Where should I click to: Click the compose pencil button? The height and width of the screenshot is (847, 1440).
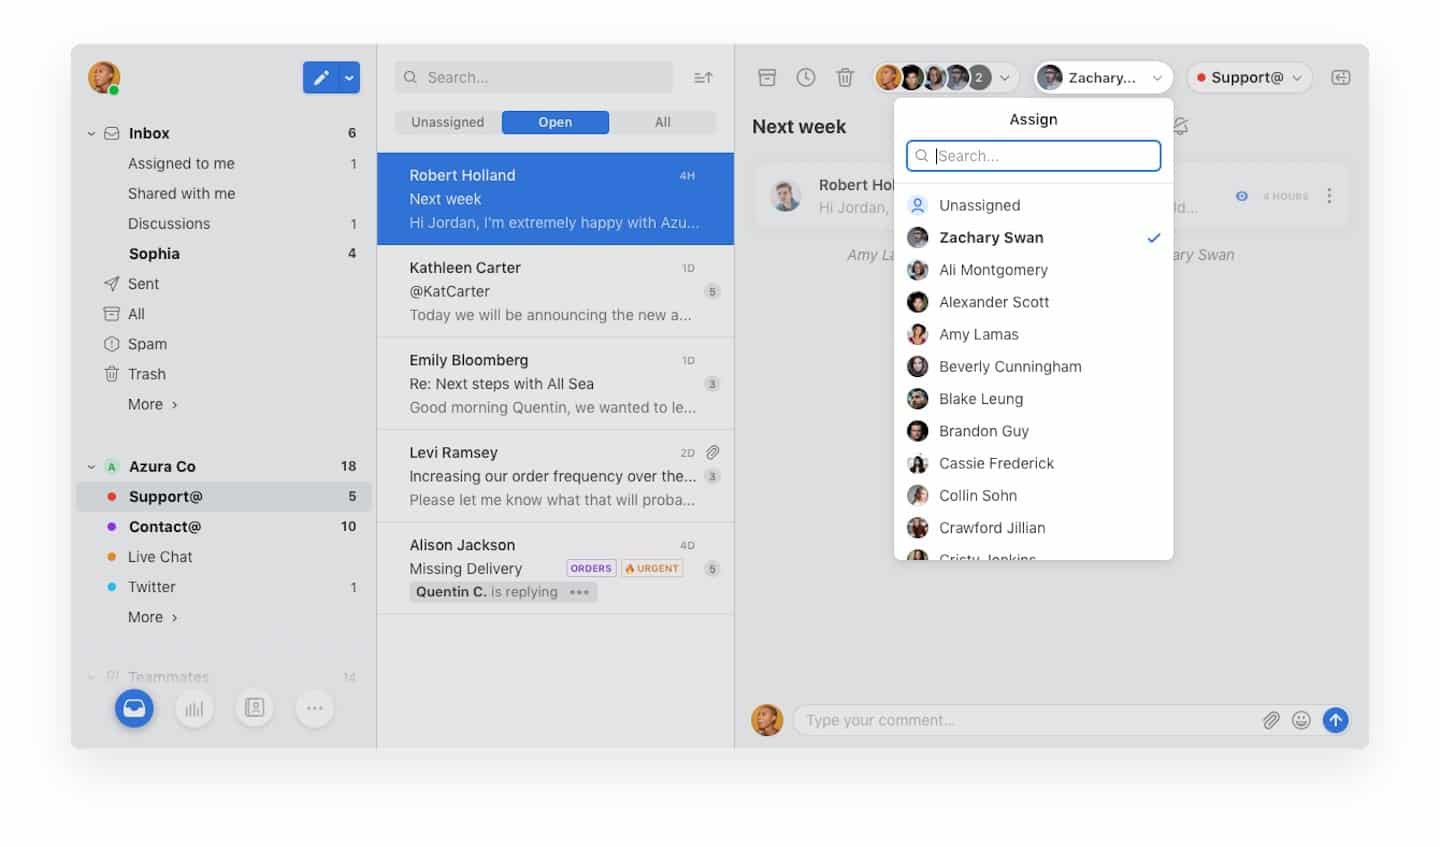tap(321, 77)
